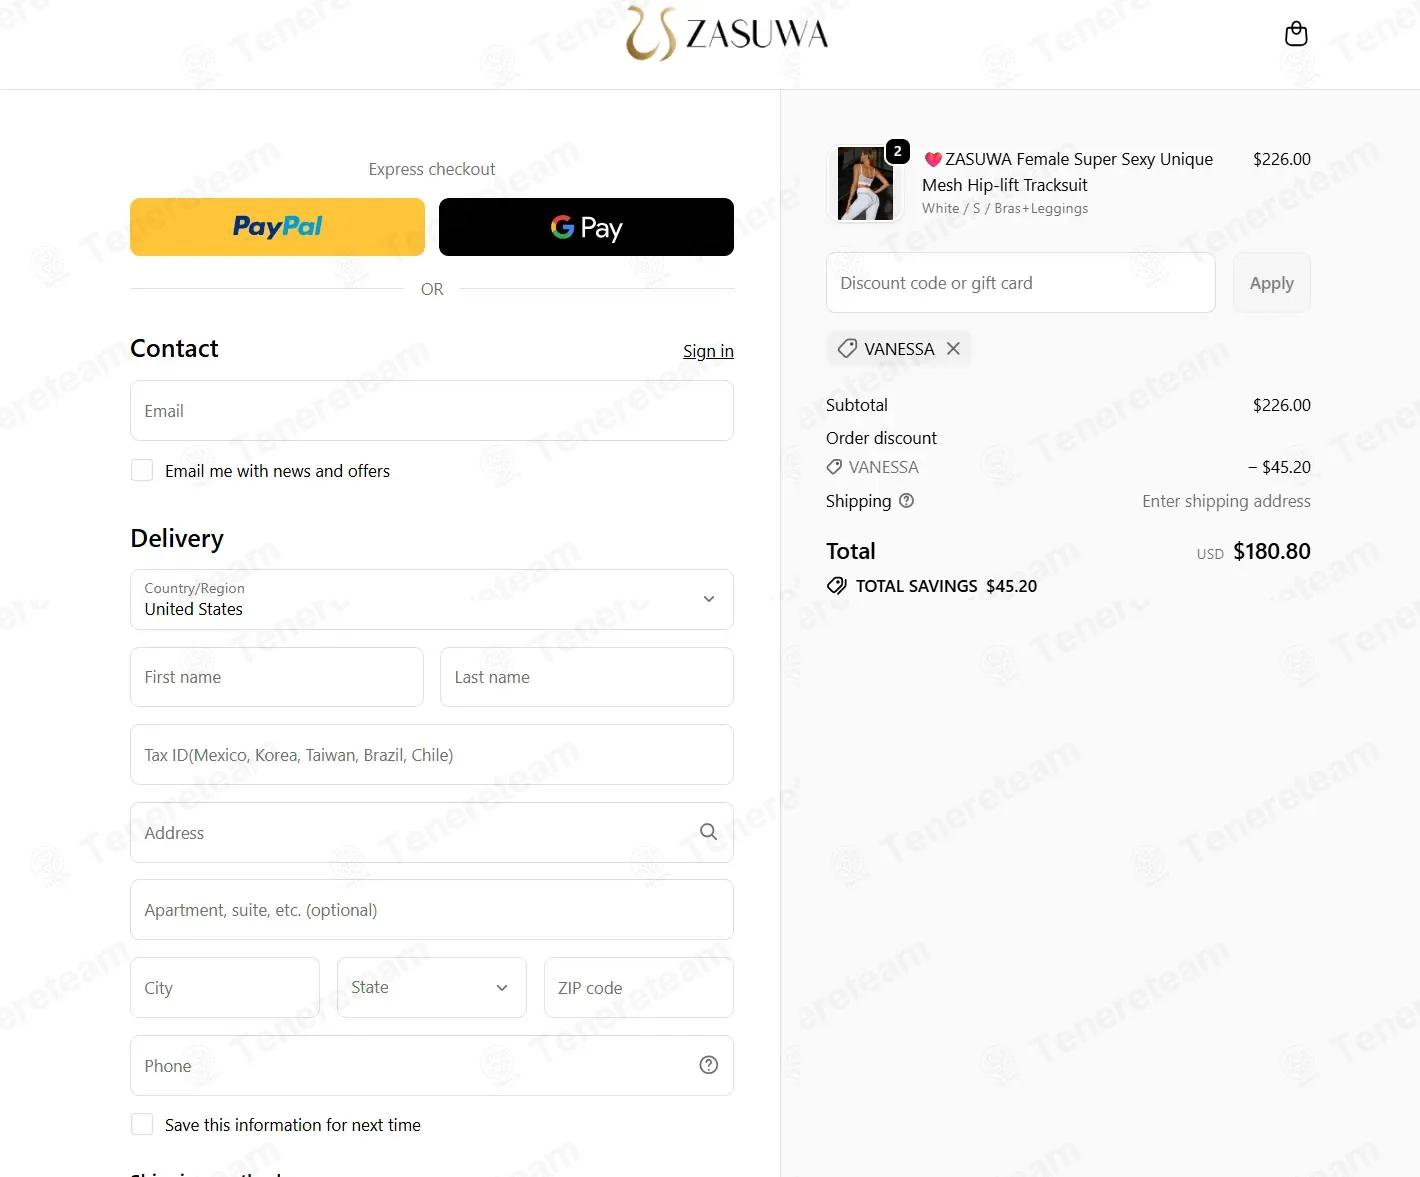Image resolution: width=1420 pixels, height=1177 pixels.
Task: Click the Subtotal label
Action: (x=857, y=405)
